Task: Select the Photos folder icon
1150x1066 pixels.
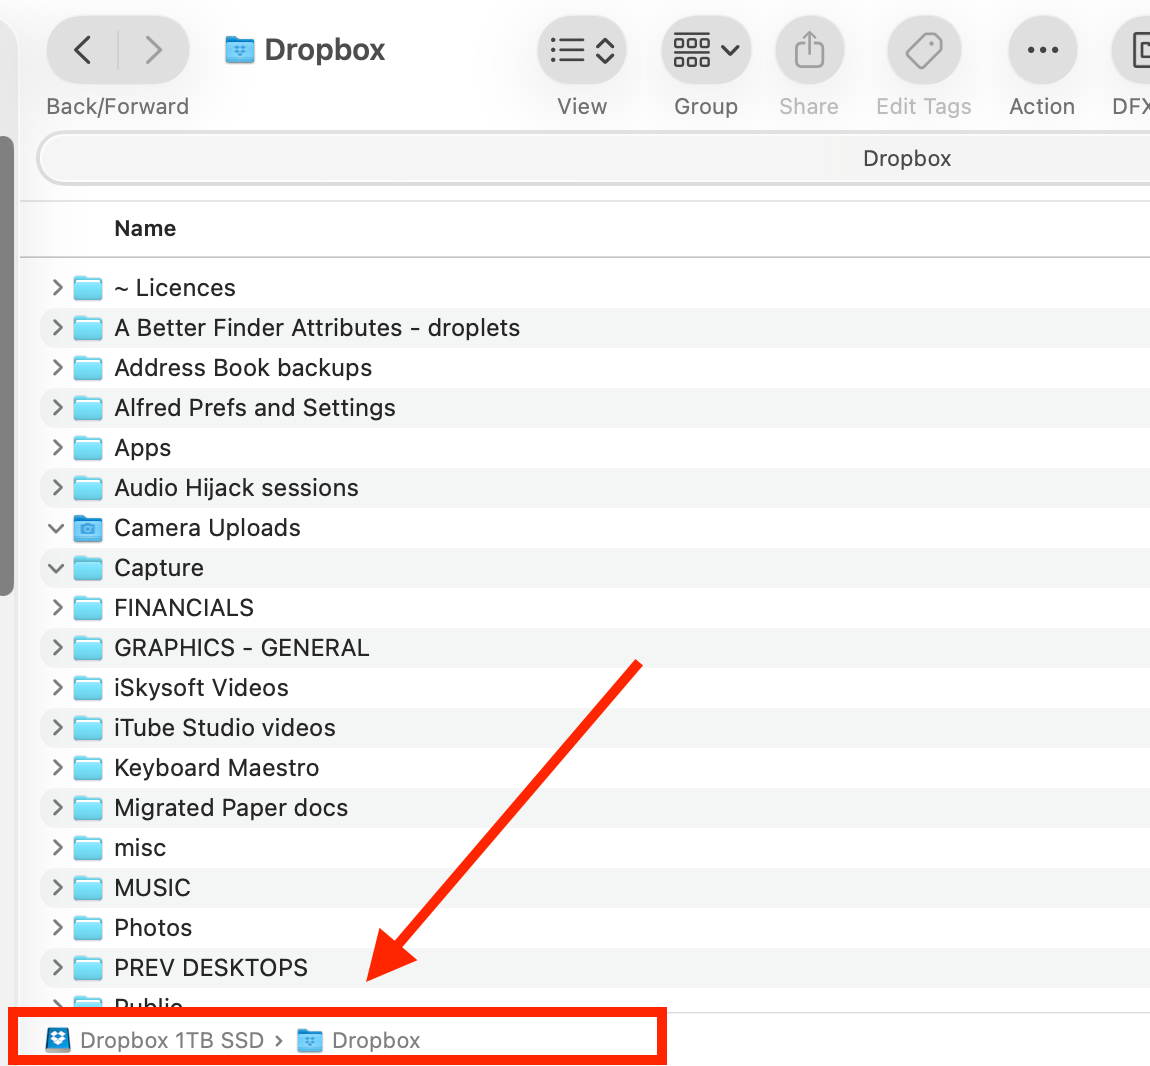Action: tap(88, 927)
